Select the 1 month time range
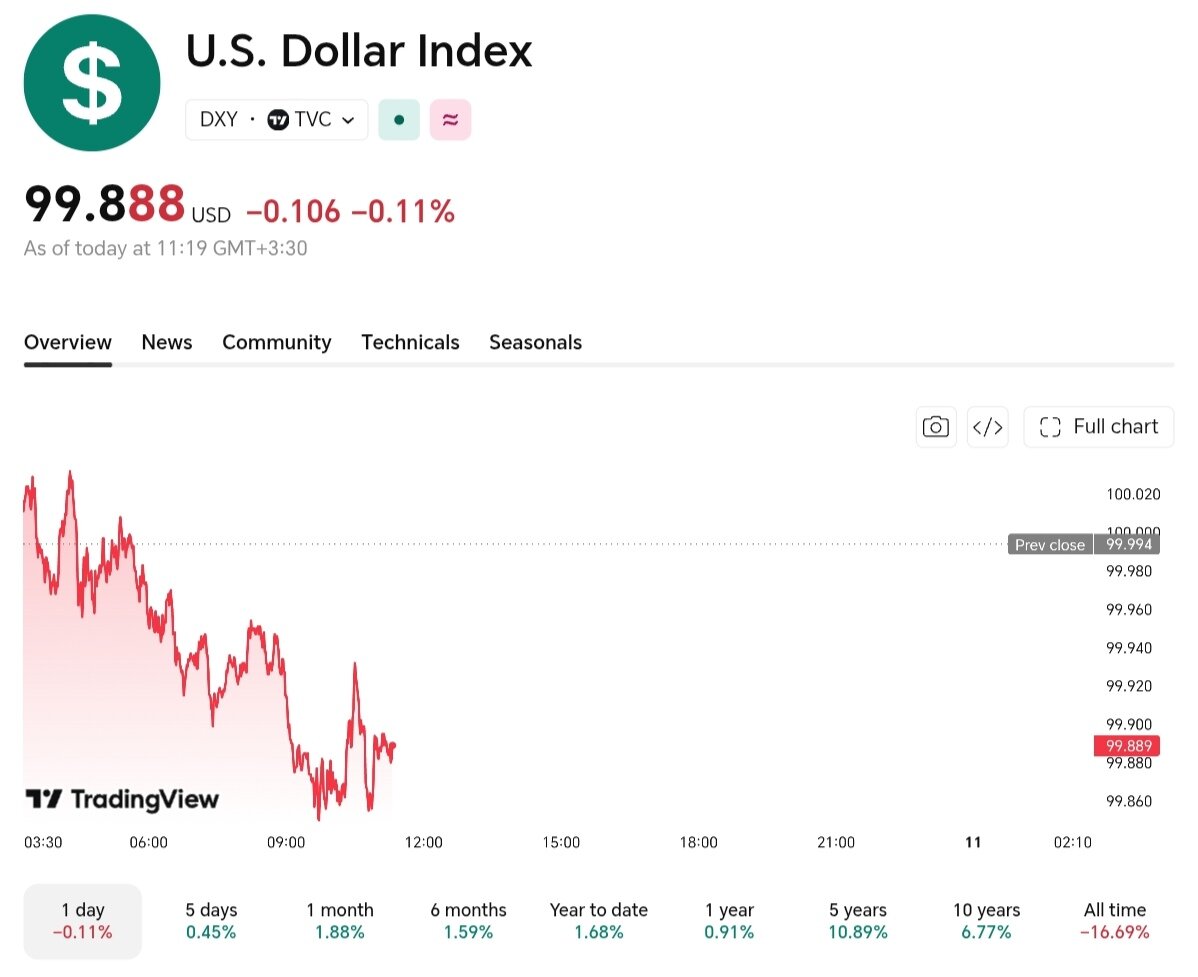The height and width of the screenshot is (977, 1198). (x=340, y=920)
